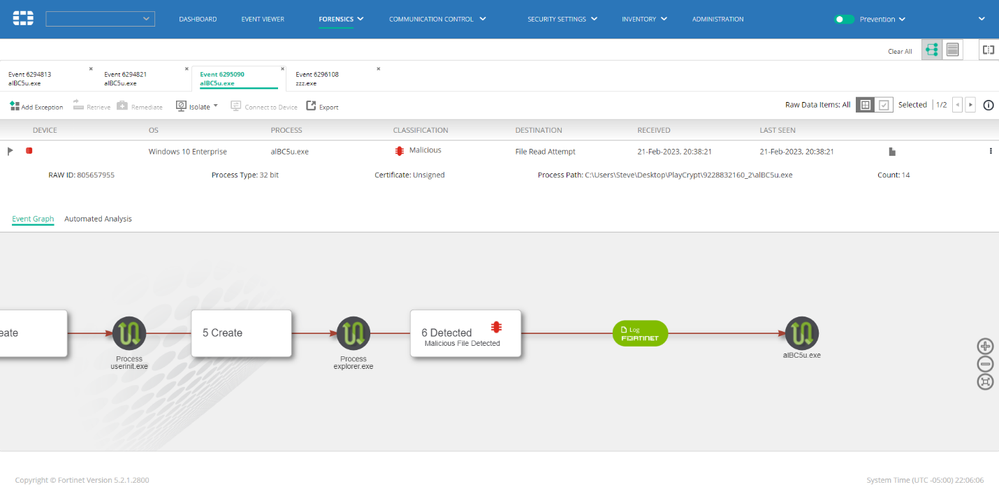This screenshot has height=487, width=999.
Task: Click the Fortinet logo icon
Action: click(x=23, y=18)
